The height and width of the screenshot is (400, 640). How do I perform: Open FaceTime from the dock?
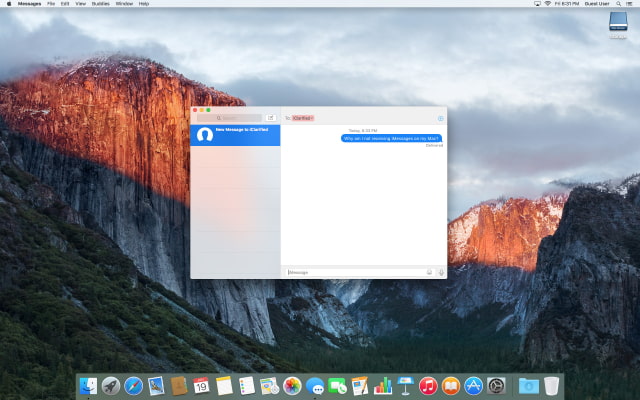(338, 386)
